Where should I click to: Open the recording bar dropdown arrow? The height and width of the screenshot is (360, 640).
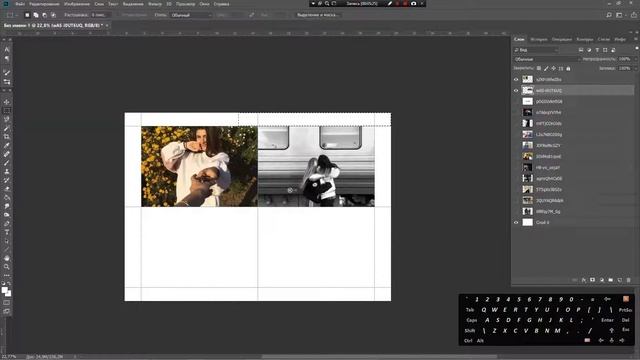click(x=313, y=3)
